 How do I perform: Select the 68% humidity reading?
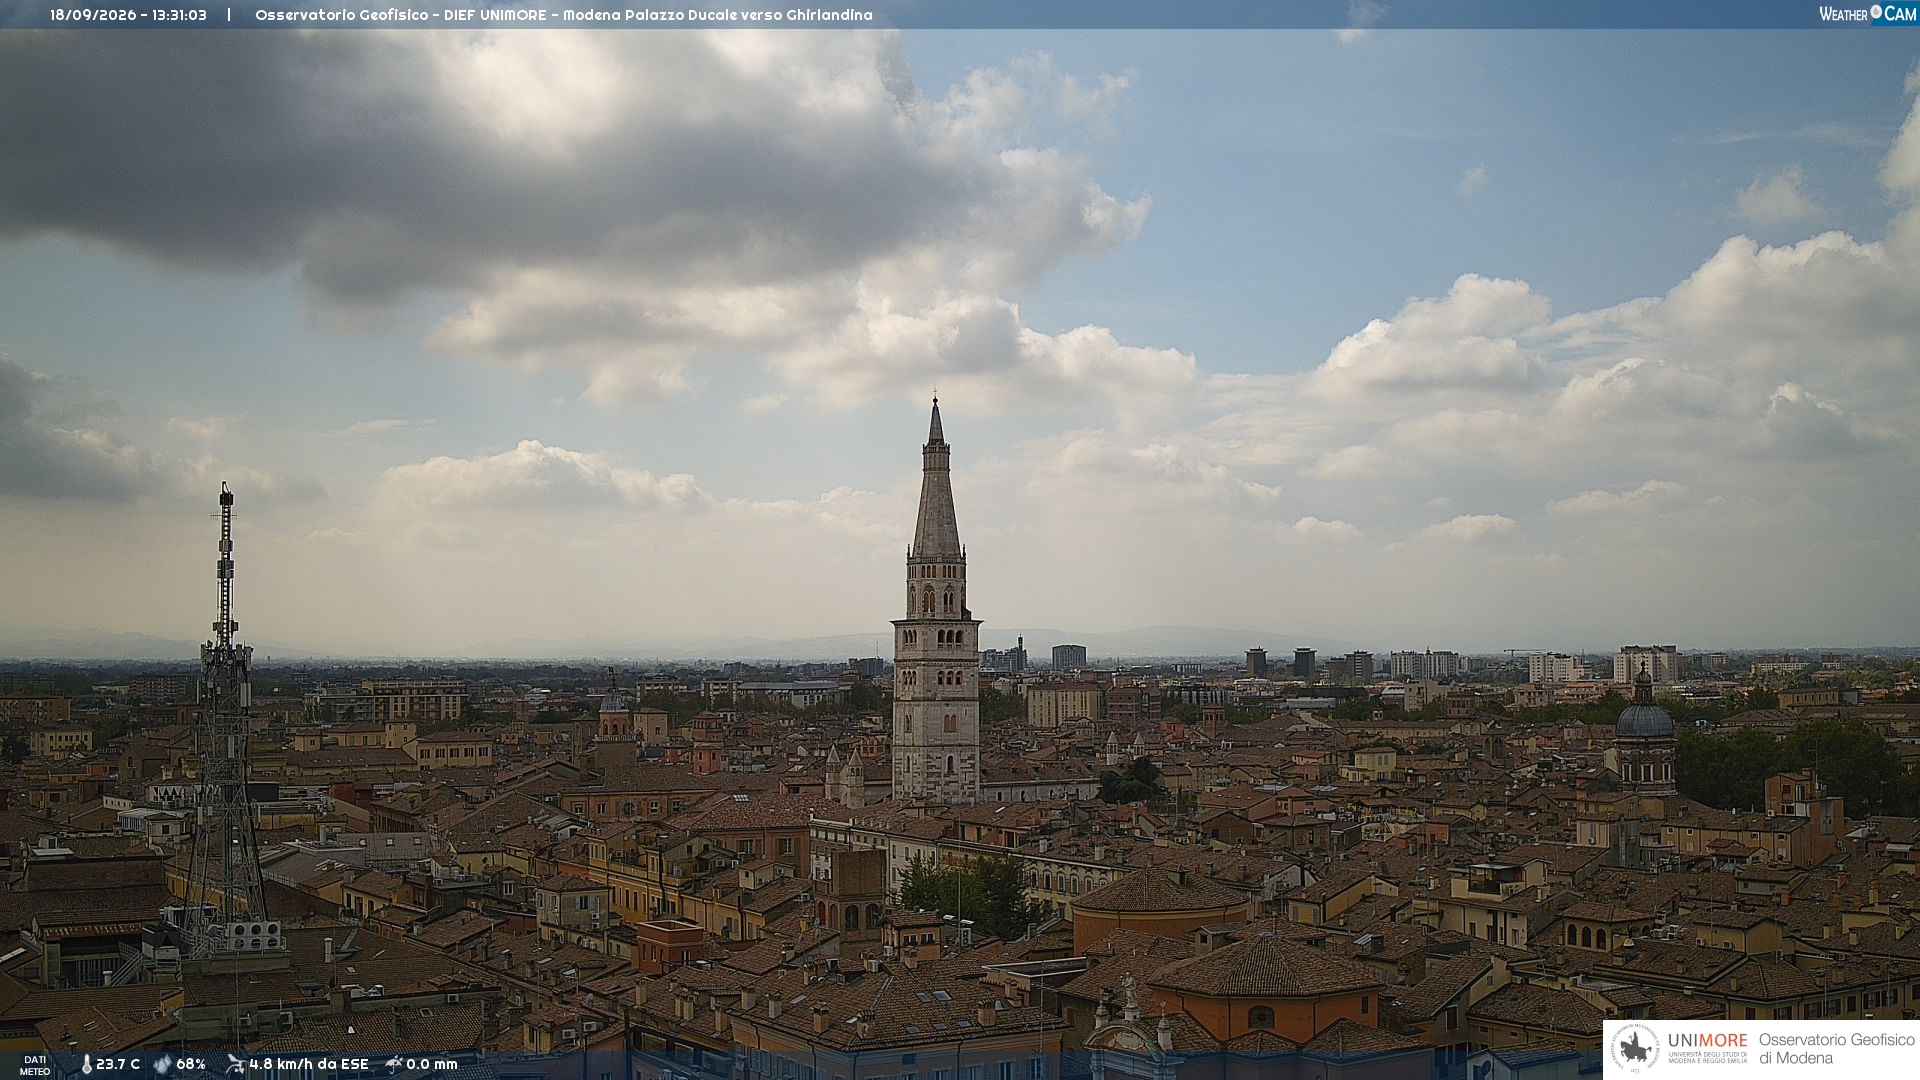(x=191, y=1064)
